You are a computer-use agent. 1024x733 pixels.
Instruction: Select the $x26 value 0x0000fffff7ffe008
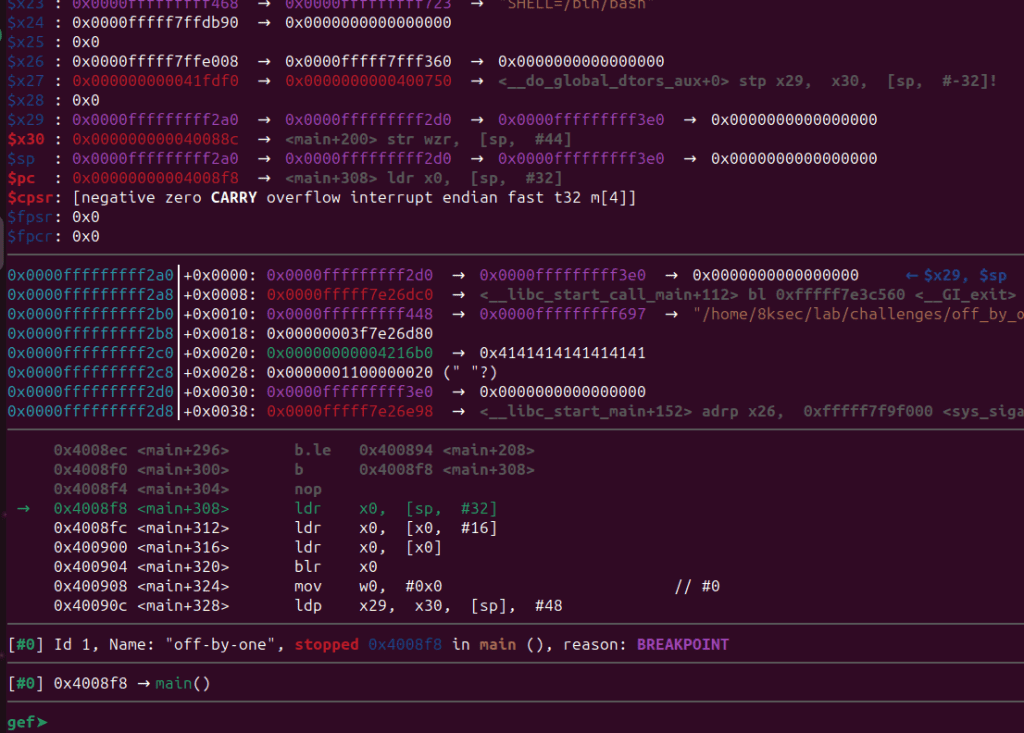click(x=155, y=61)
